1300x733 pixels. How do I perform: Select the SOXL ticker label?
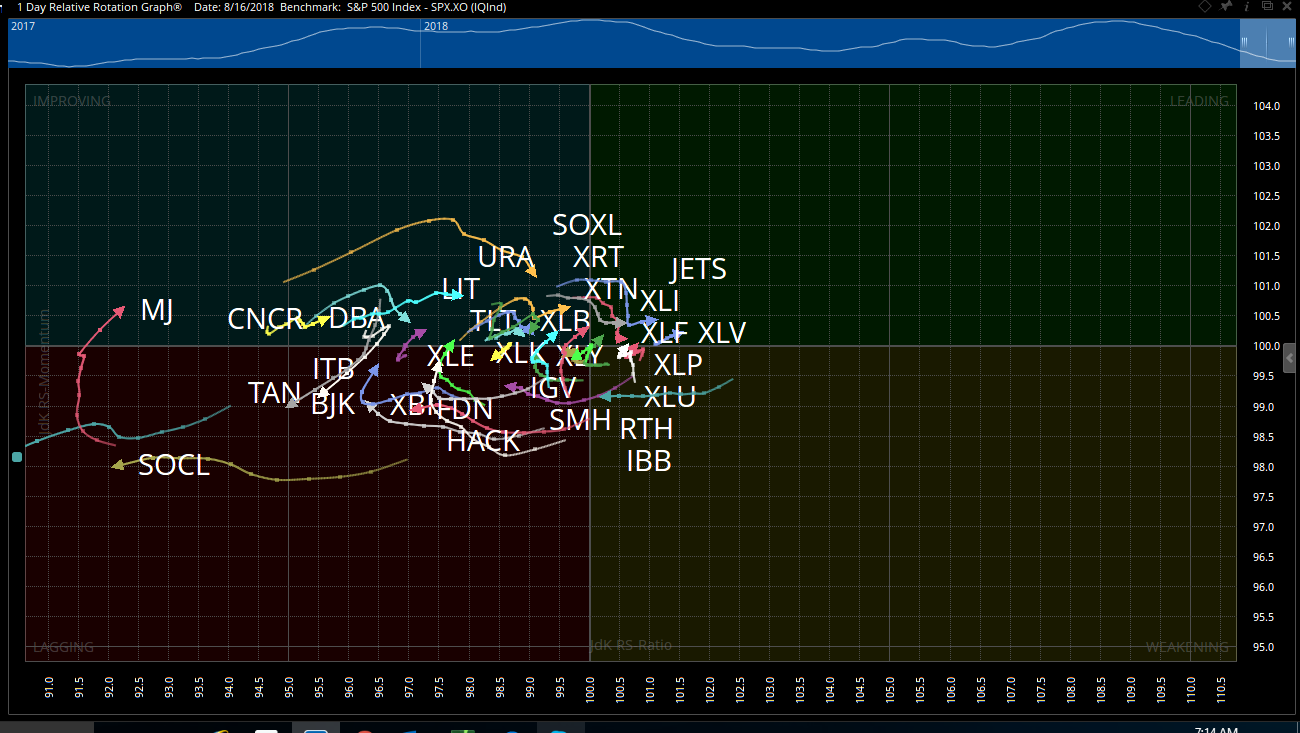(587, 225)
